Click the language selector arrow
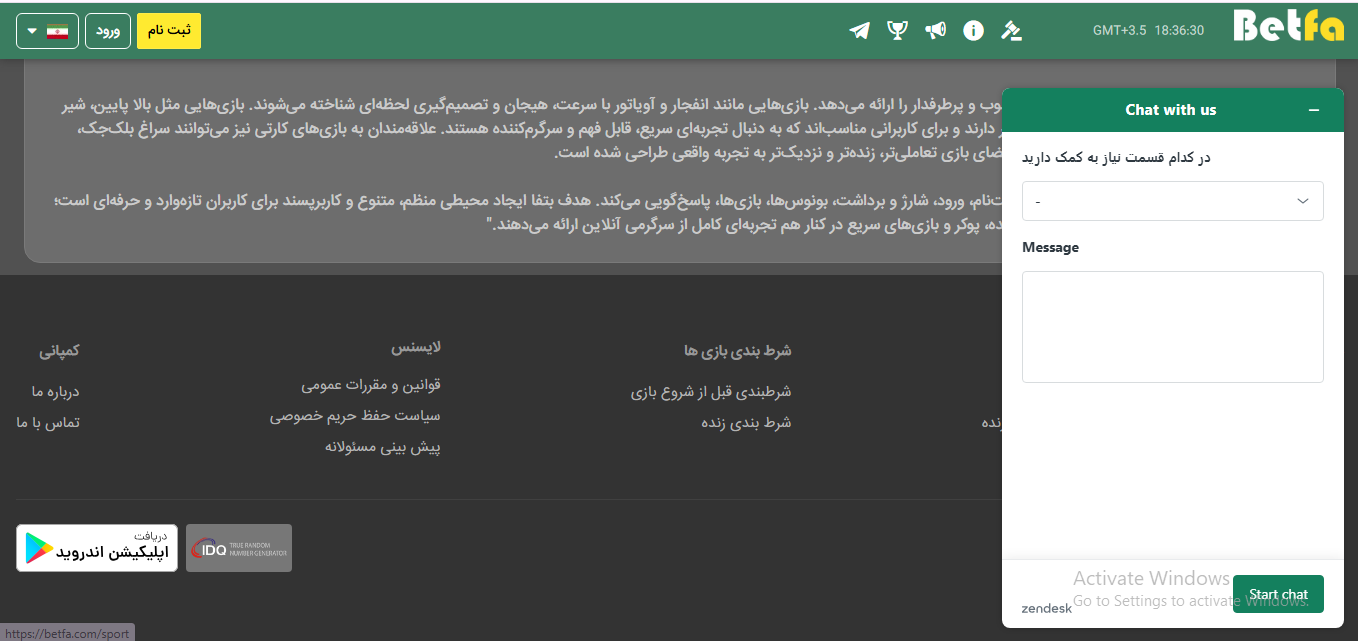 pos(32,31)
